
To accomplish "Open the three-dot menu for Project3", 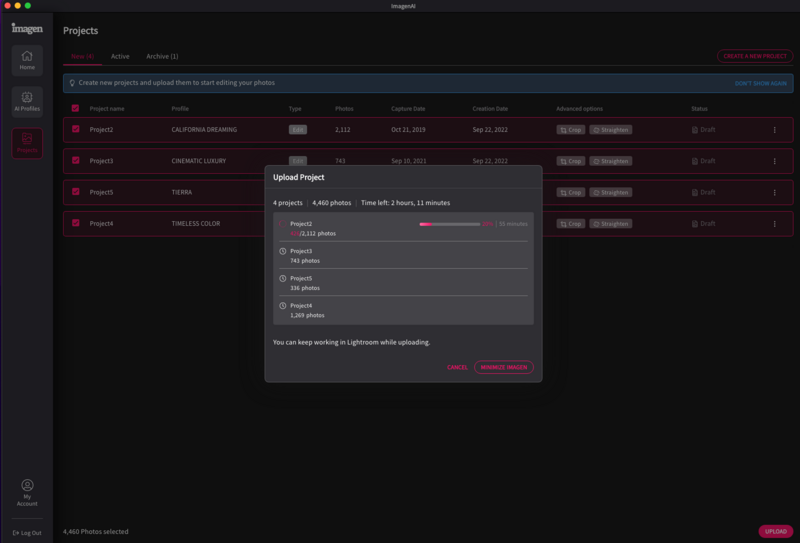I will tap(774, 161).
